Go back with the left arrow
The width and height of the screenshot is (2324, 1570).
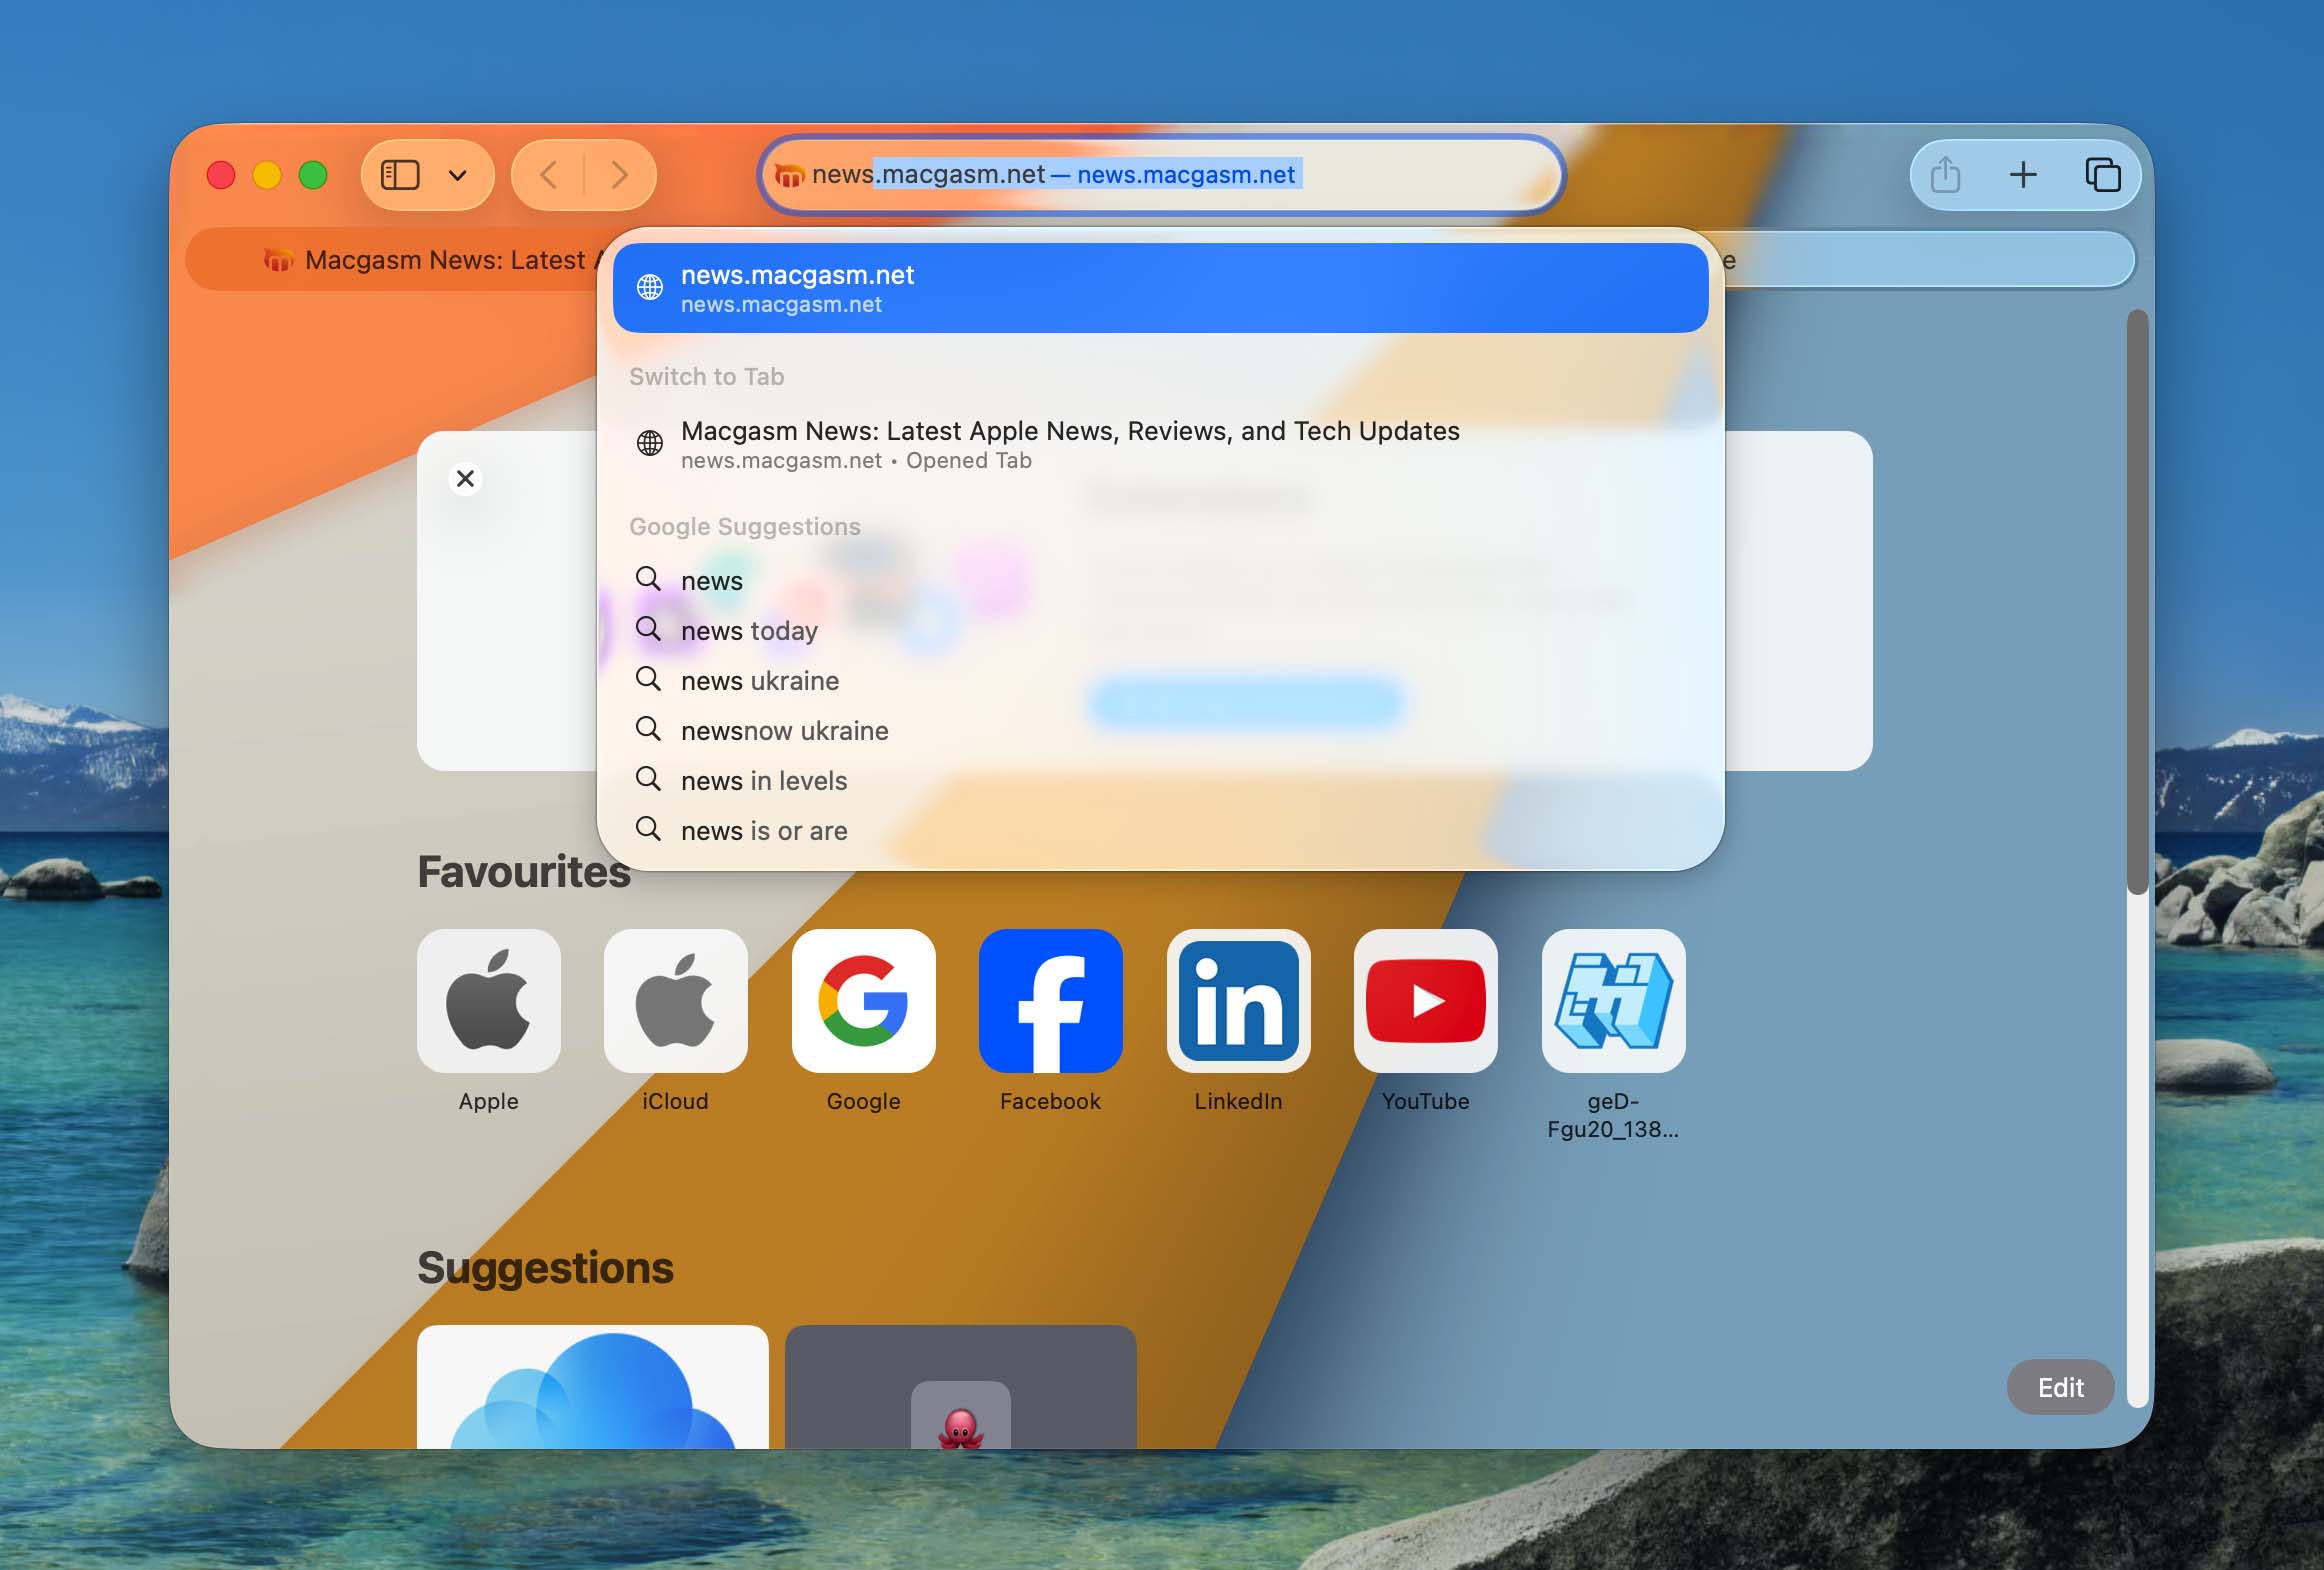[x=548, y=175]
